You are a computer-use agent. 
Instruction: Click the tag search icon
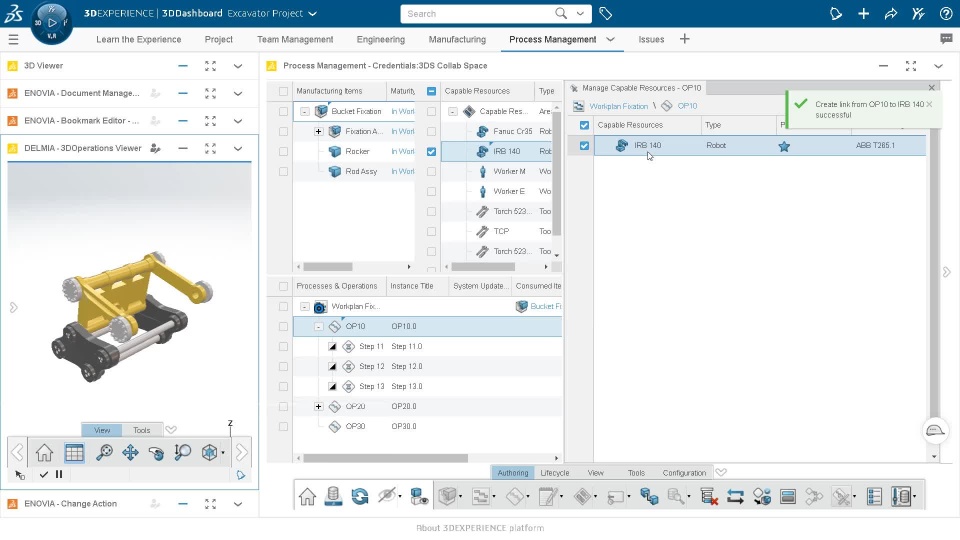pos(606,13)
